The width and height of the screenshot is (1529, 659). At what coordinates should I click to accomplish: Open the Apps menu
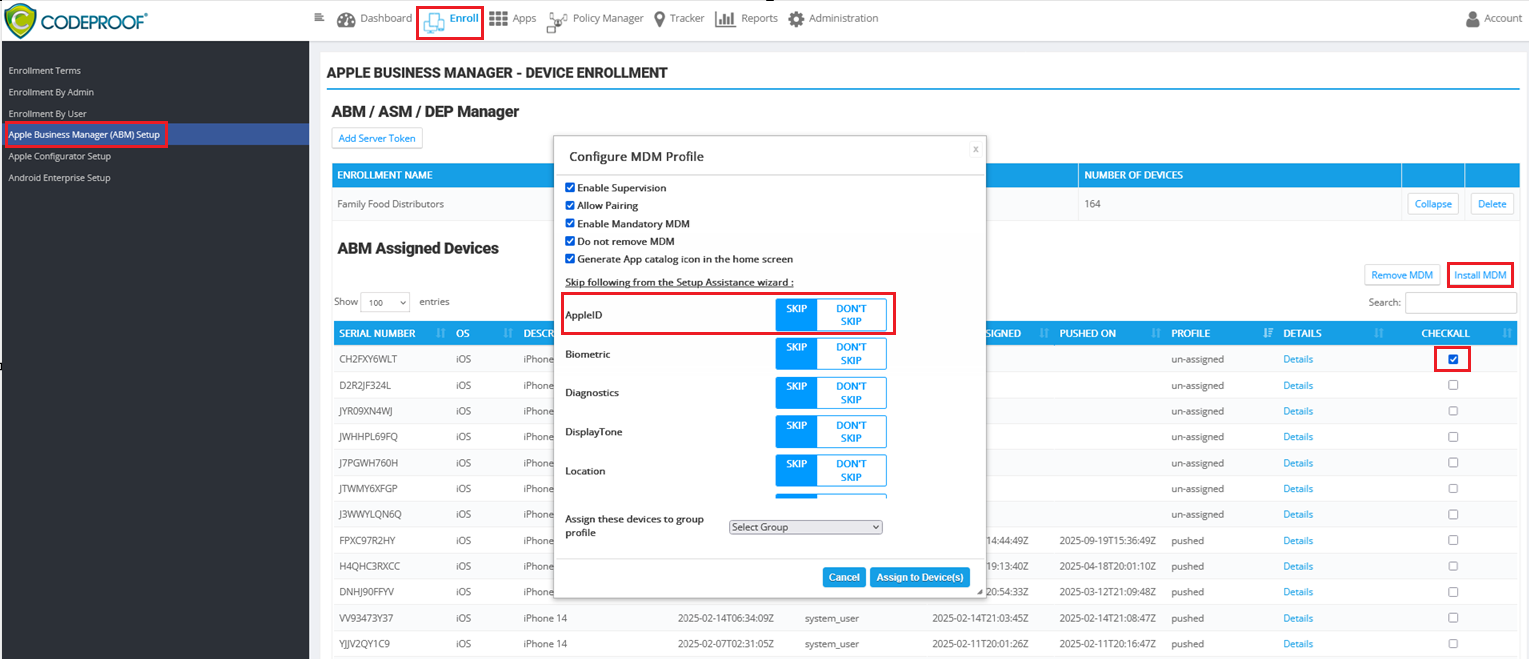click(524, 18)
